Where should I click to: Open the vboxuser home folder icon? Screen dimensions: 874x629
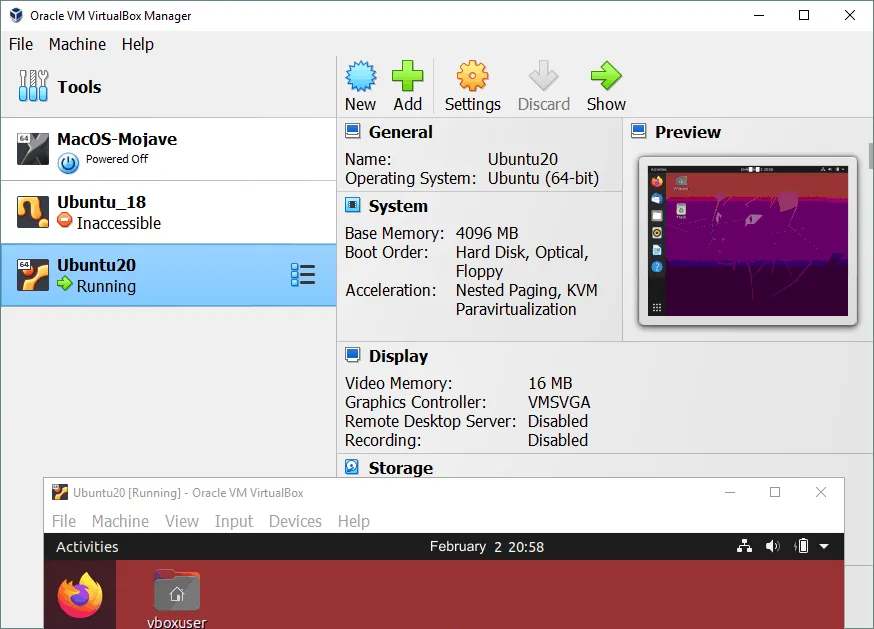(177, 591)
